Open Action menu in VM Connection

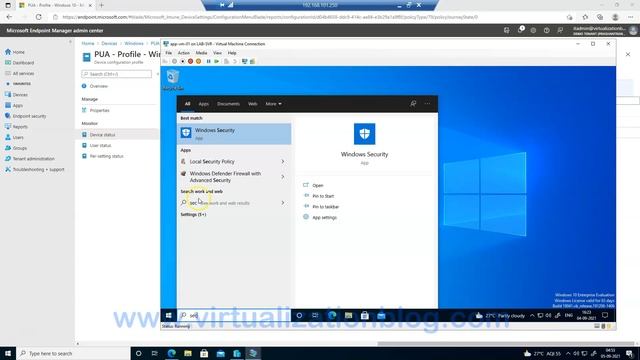183,53
